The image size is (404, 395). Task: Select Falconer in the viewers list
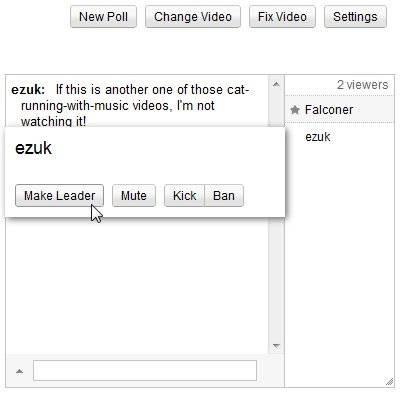point(339,110)
